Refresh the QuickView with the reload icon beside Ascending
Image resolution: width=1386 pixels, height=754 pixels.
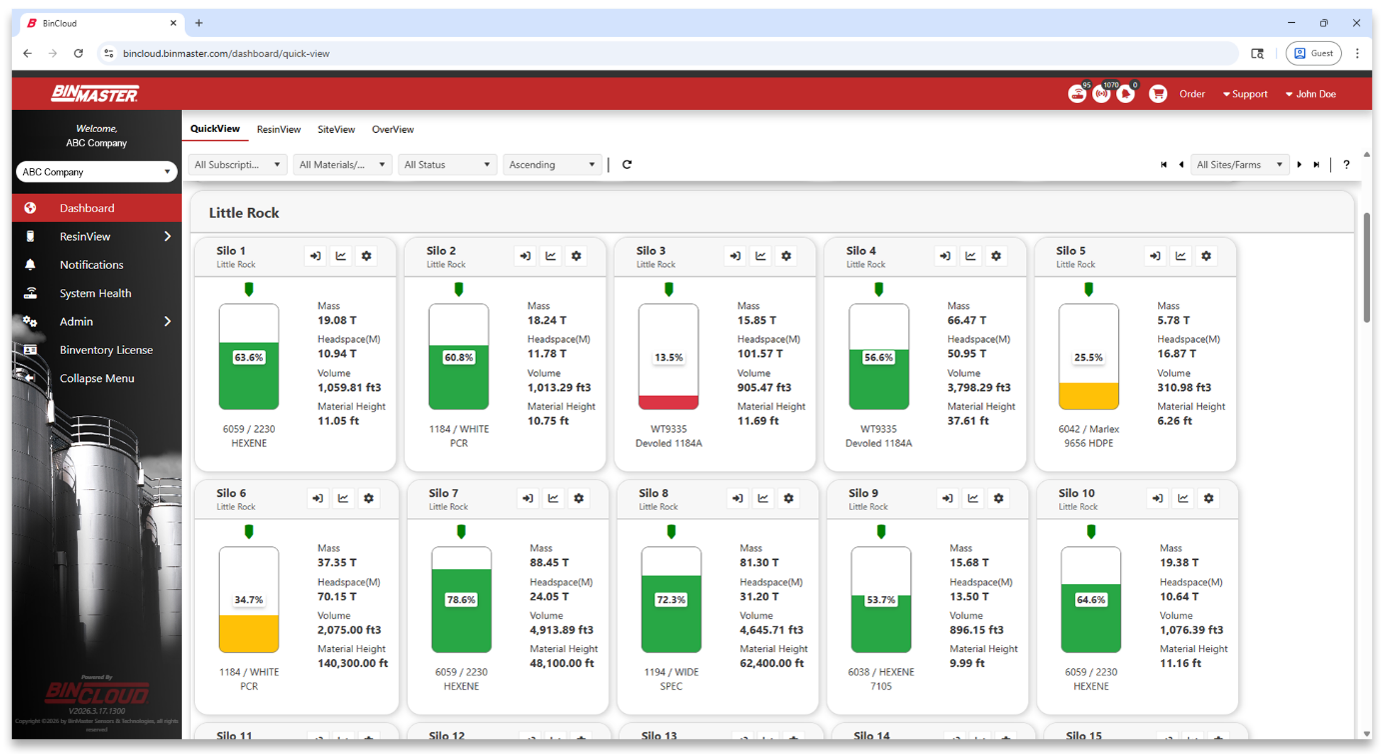click(627, 165)
